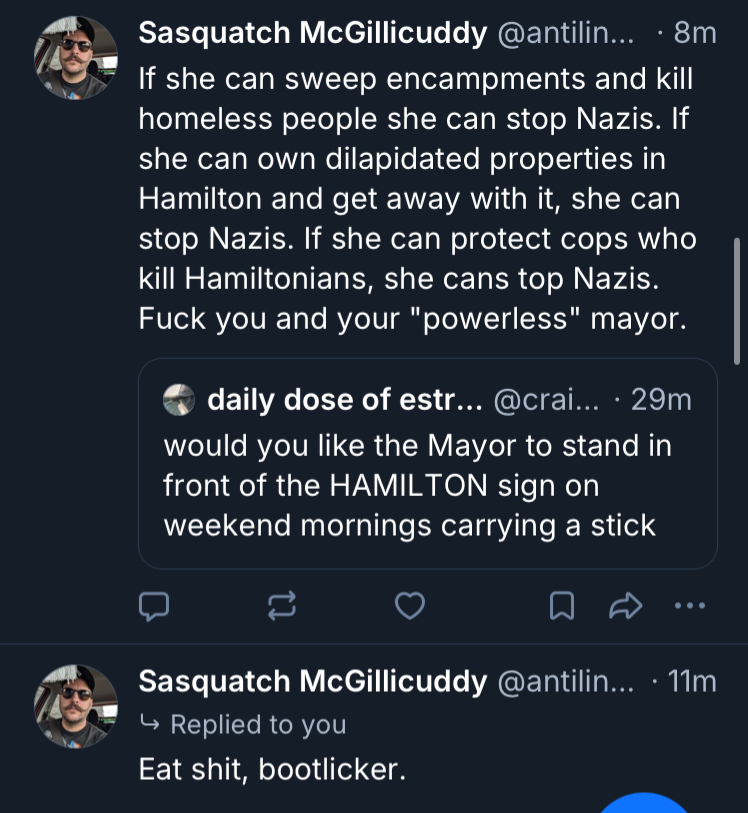Repost the Sasquatch McGillicuddy post
The image size is (748, 813).
click(x=283, y=605)
